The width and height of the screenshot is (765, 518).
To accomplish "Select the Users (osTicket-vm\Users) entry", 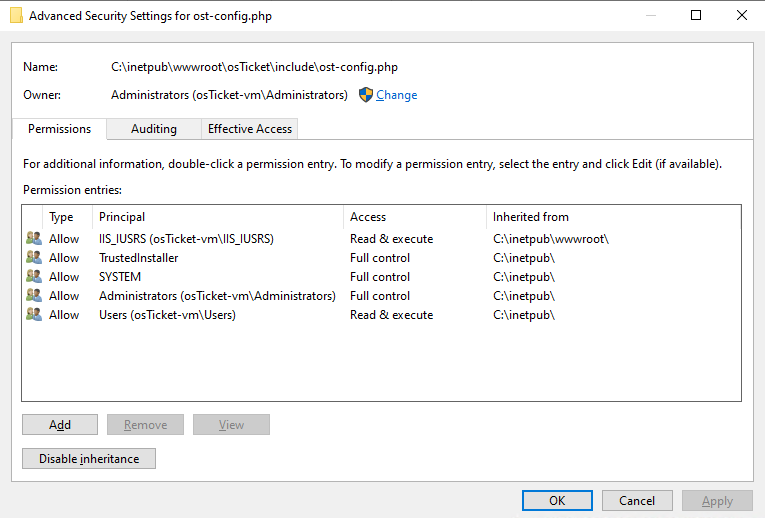I will click(167, 315).
